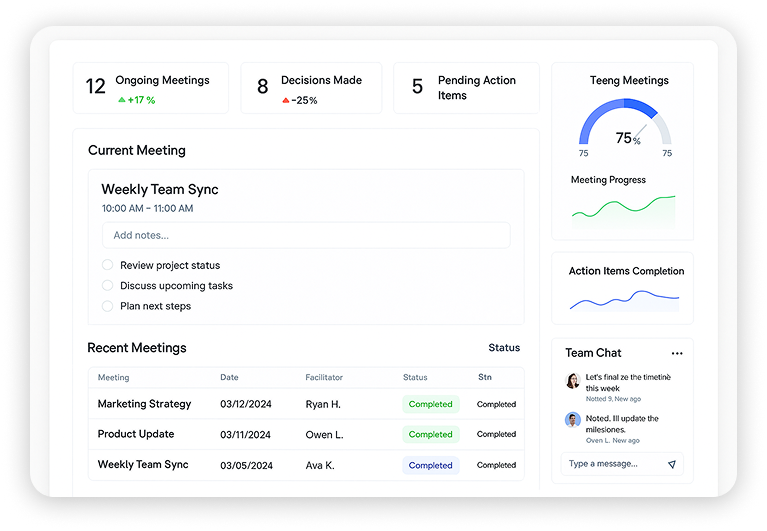Open the Marketing Strategy meeting row

point(306,404)
